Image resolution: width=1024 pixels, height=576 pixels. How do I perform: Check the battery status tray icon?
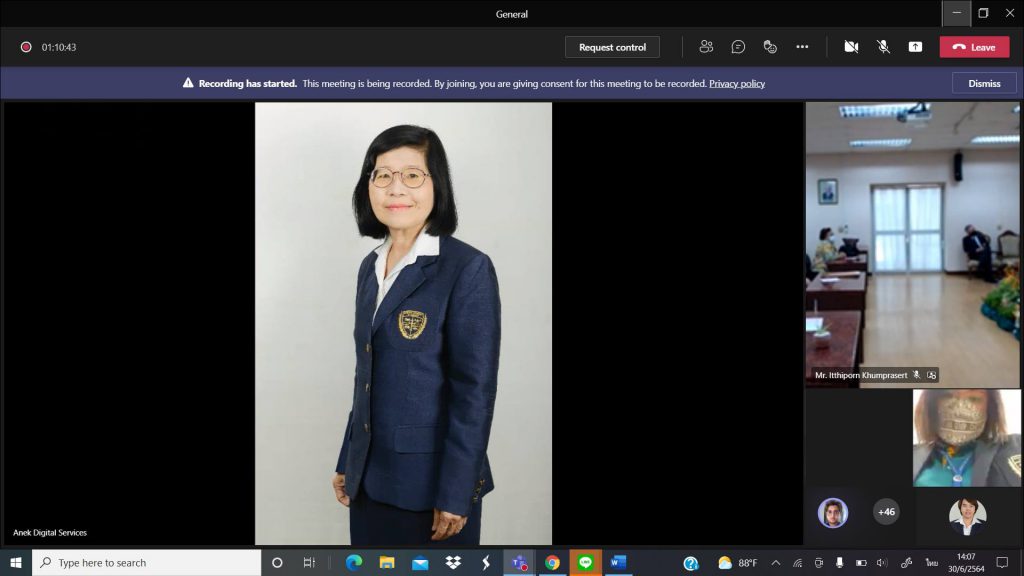pyautogui.click(x=861, y=563)
